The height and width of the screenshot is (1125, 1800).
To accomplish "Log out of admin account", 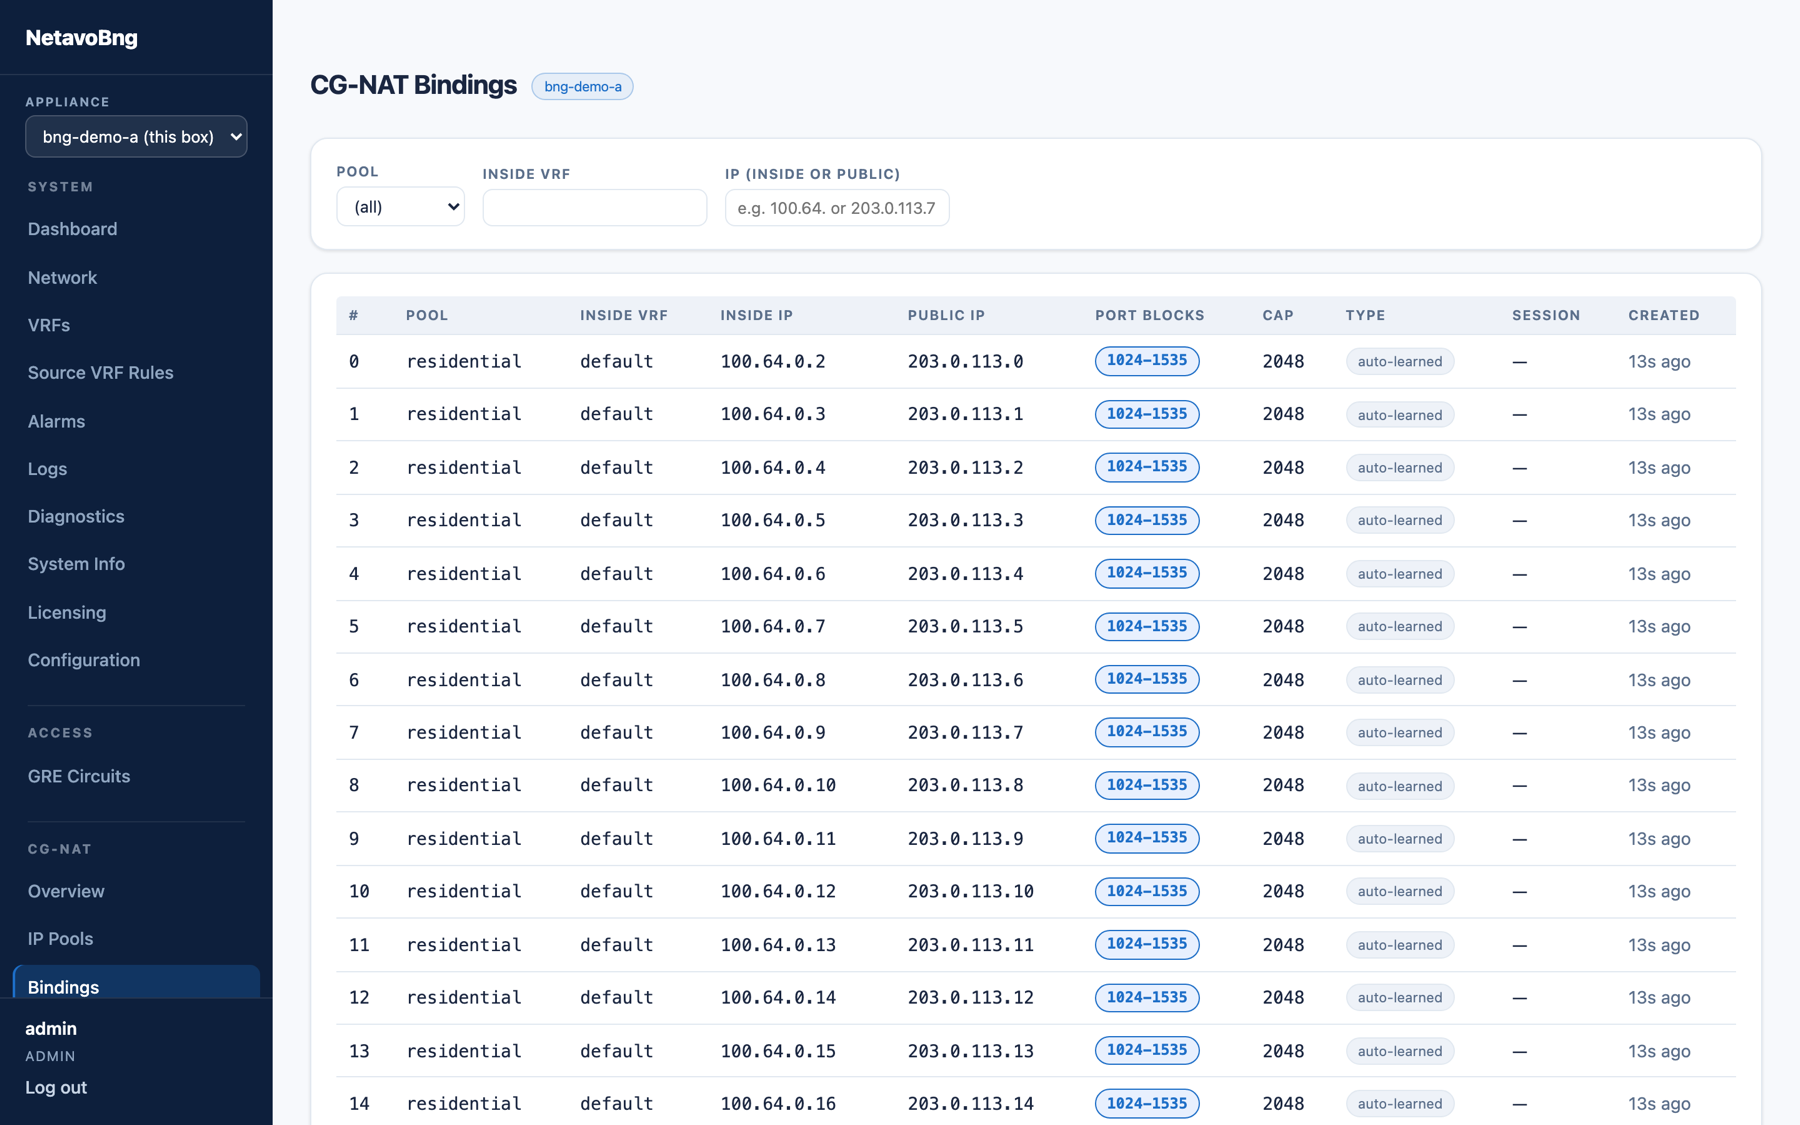I will [x=56, y=1087].
